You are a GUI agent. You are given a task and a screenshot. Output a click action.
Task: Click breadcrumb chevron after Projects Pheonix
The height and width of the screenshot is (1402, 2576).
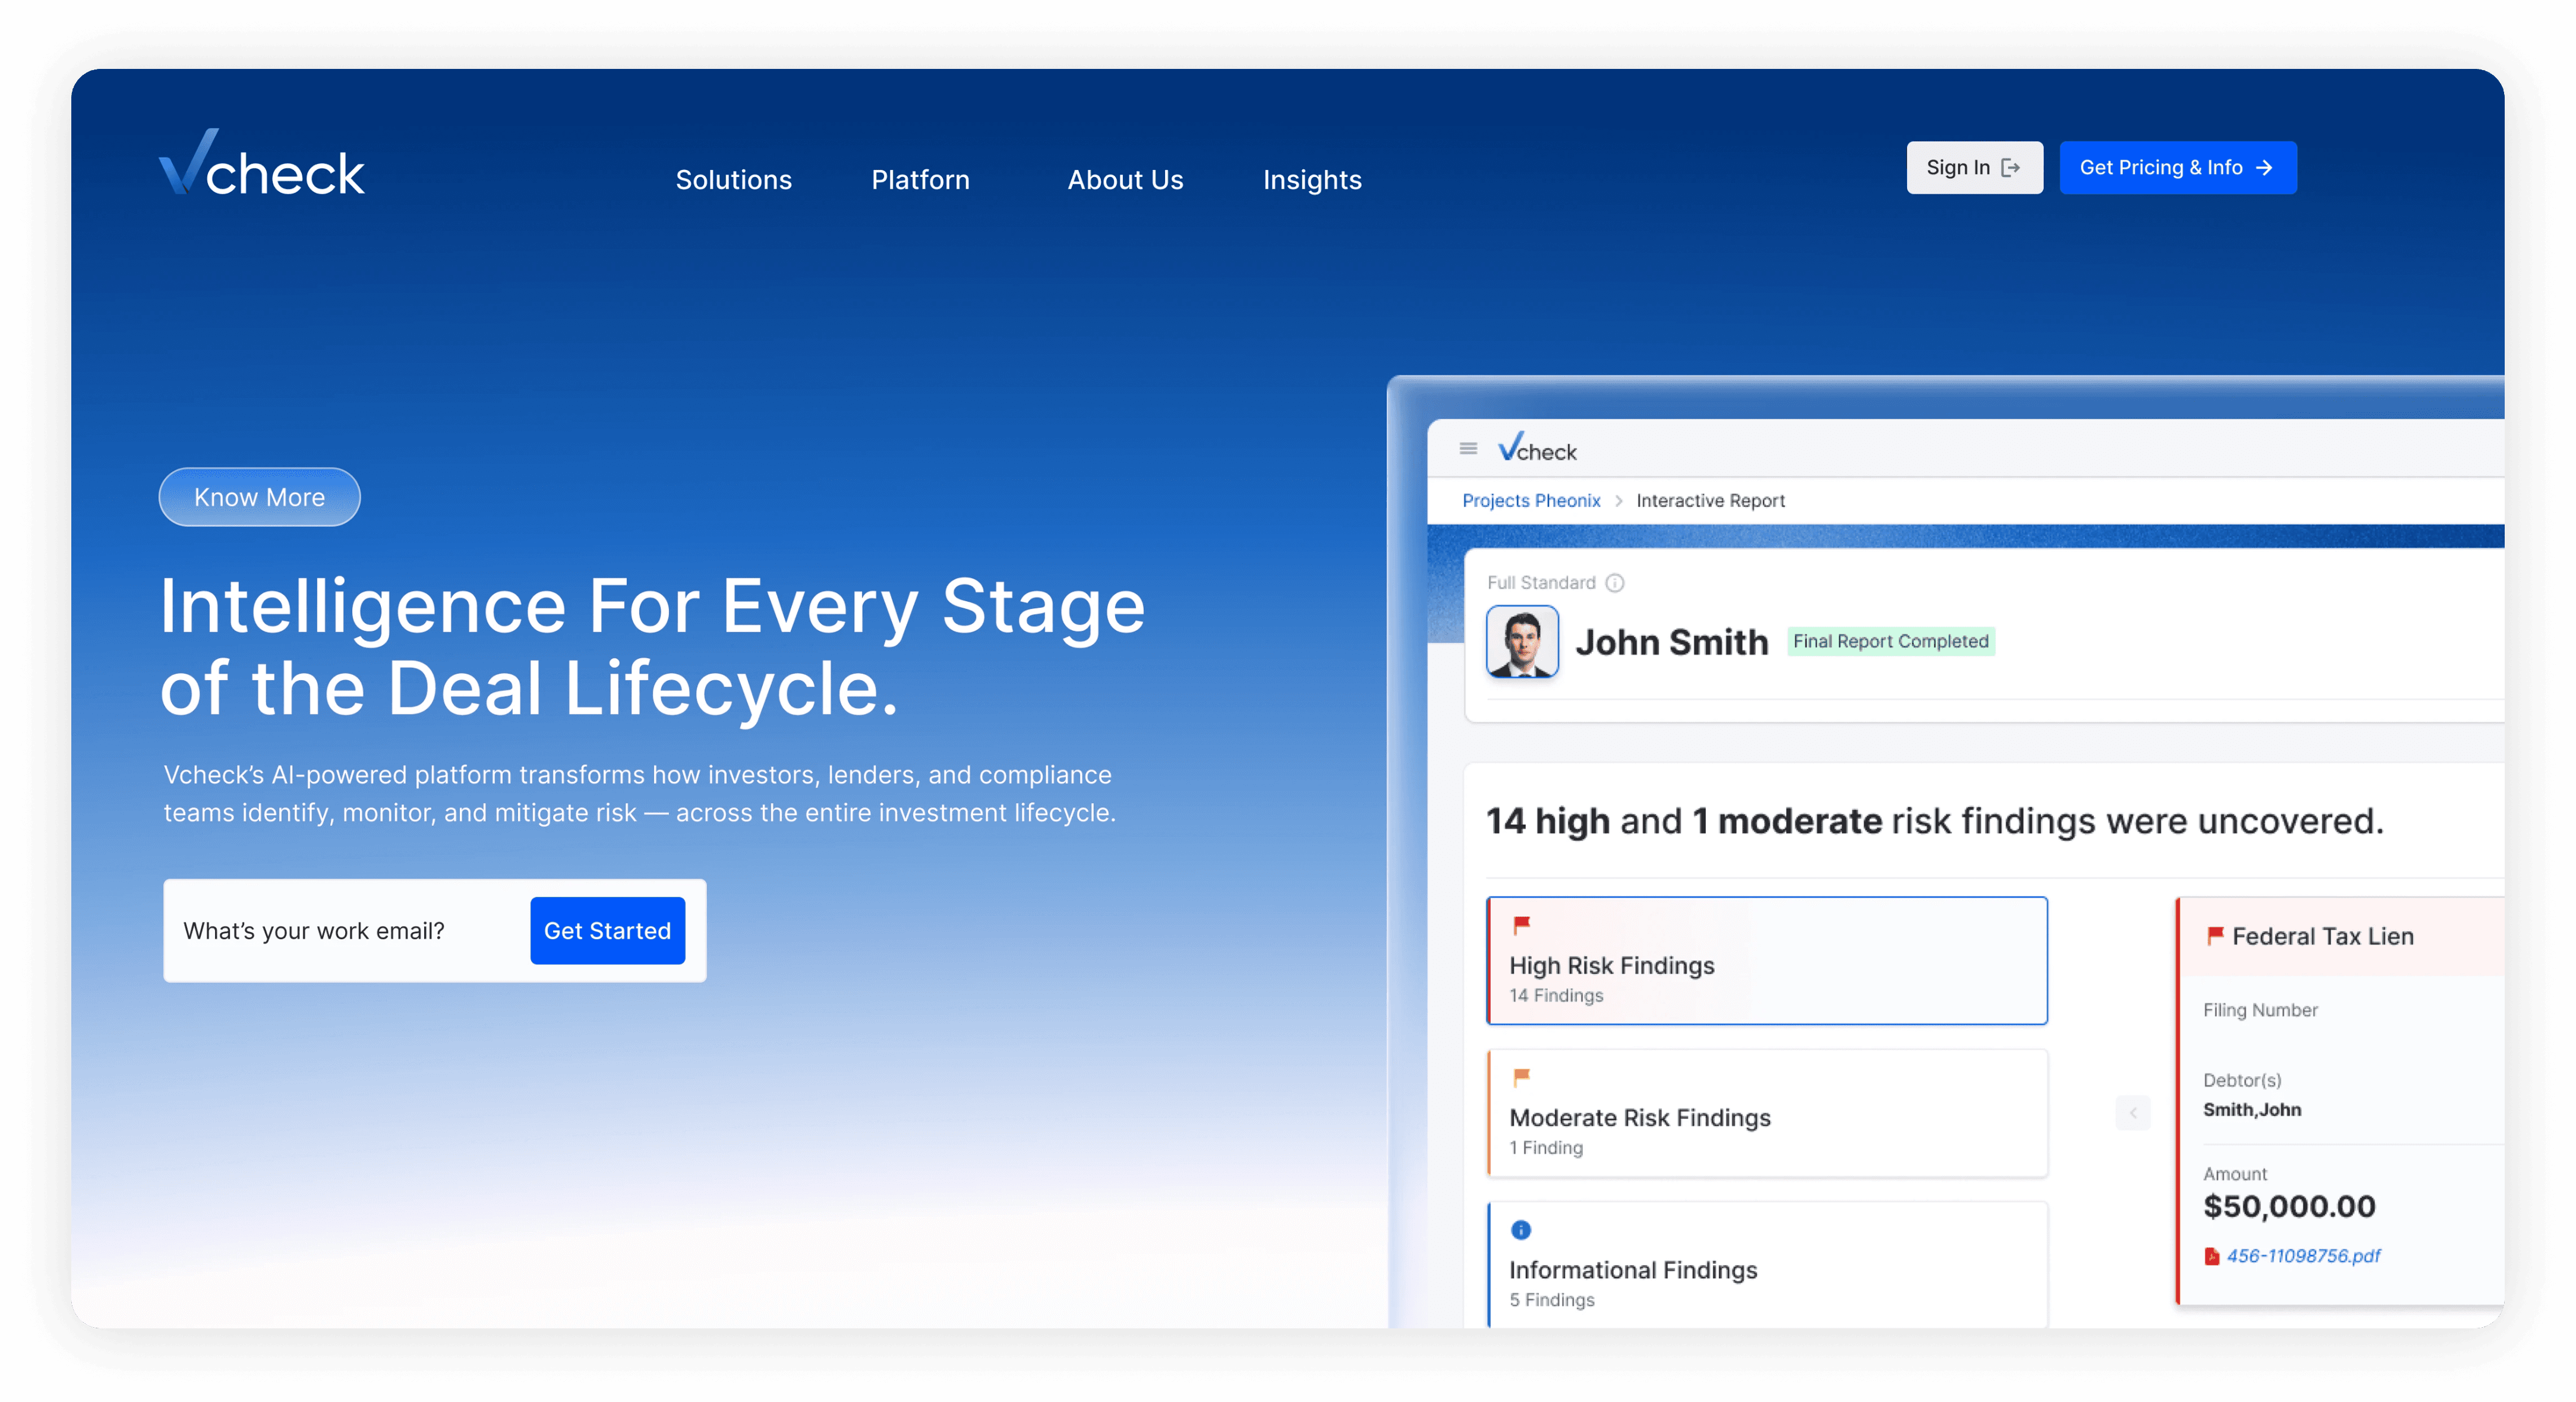pos(1619,501)
